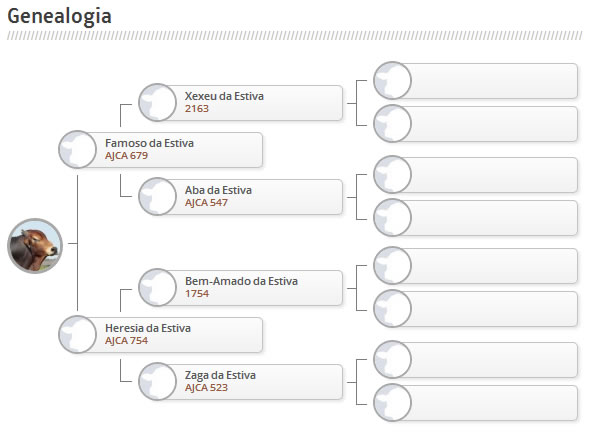Image resolution: width=615 pixels, height=447 pixels.
Task: Click Zaga da Estiva avatar icon
Action: coord(158,382)
